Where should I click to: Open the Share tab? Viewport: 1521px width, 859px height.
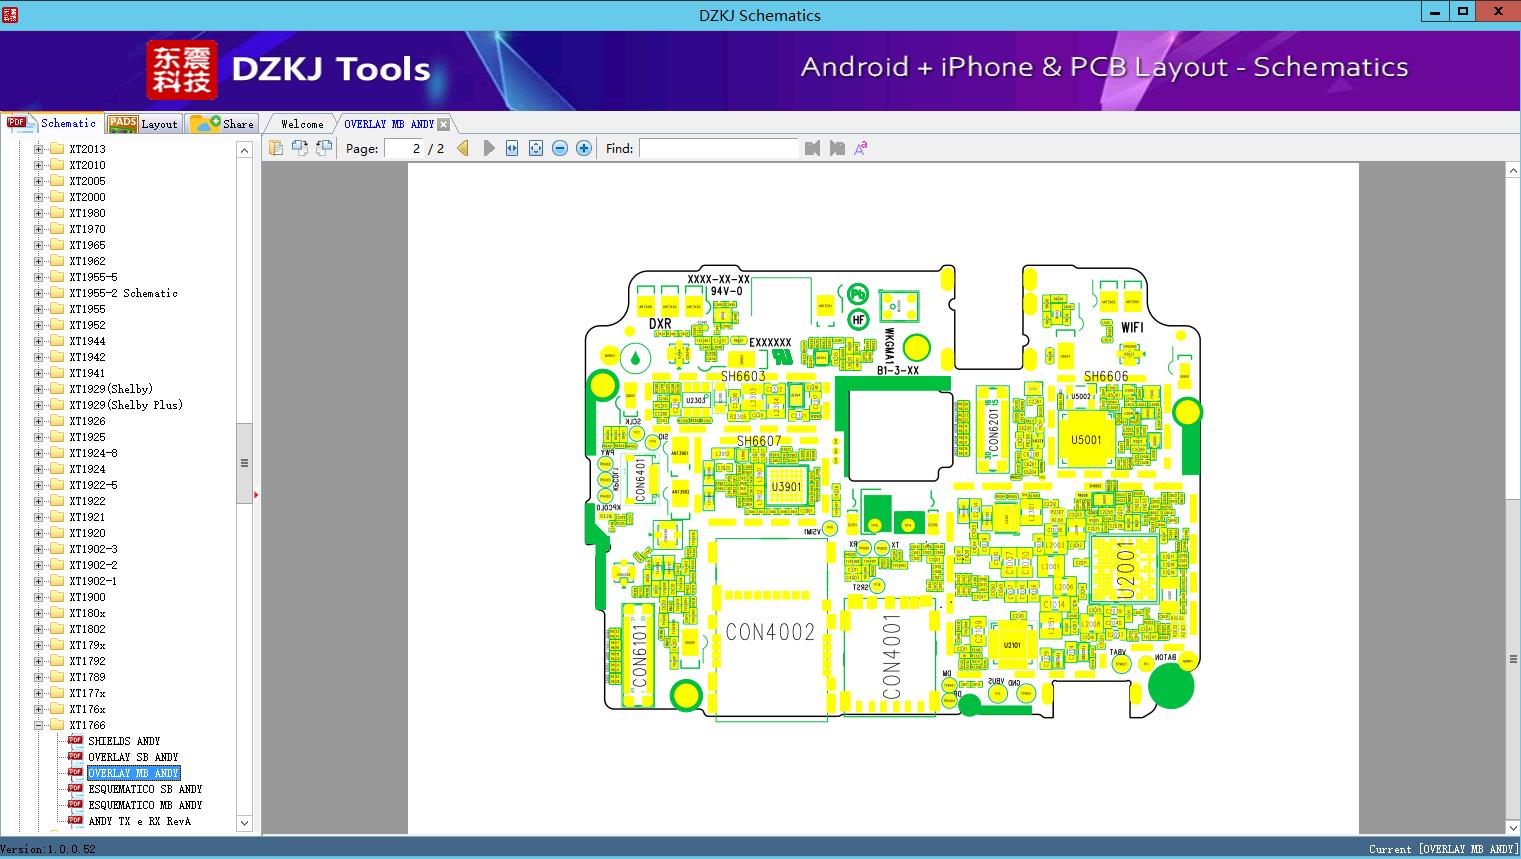click(x=222, y=123)
